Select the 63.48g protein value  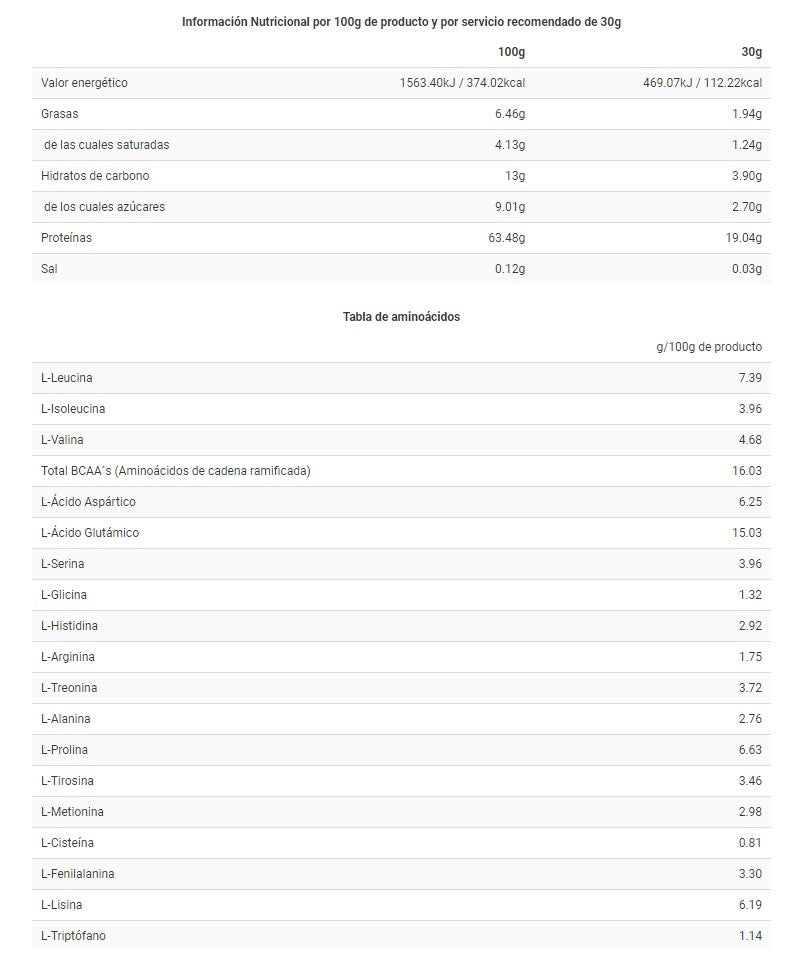click(x=509, y=238)
